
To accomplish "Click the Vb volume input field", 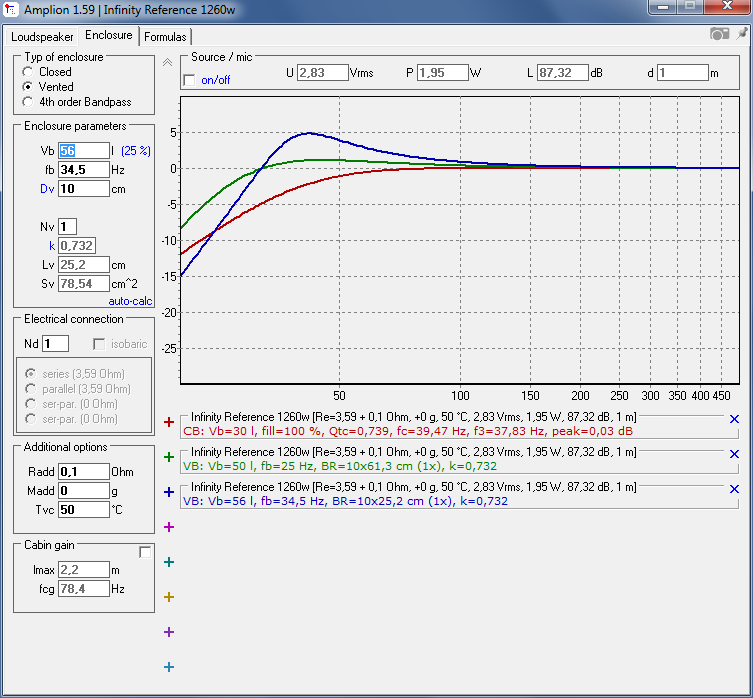I will [84, 150].
